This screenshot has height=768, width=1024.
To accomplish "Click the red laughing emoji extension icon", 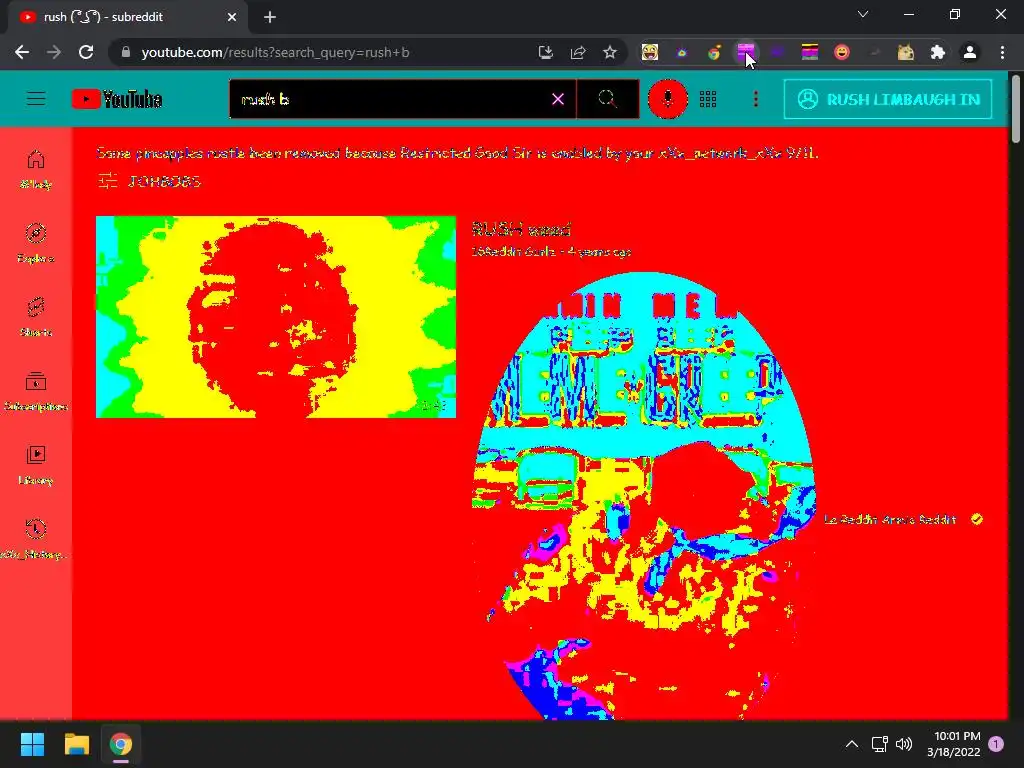I will pyautogui.click(x=842, y=52).
